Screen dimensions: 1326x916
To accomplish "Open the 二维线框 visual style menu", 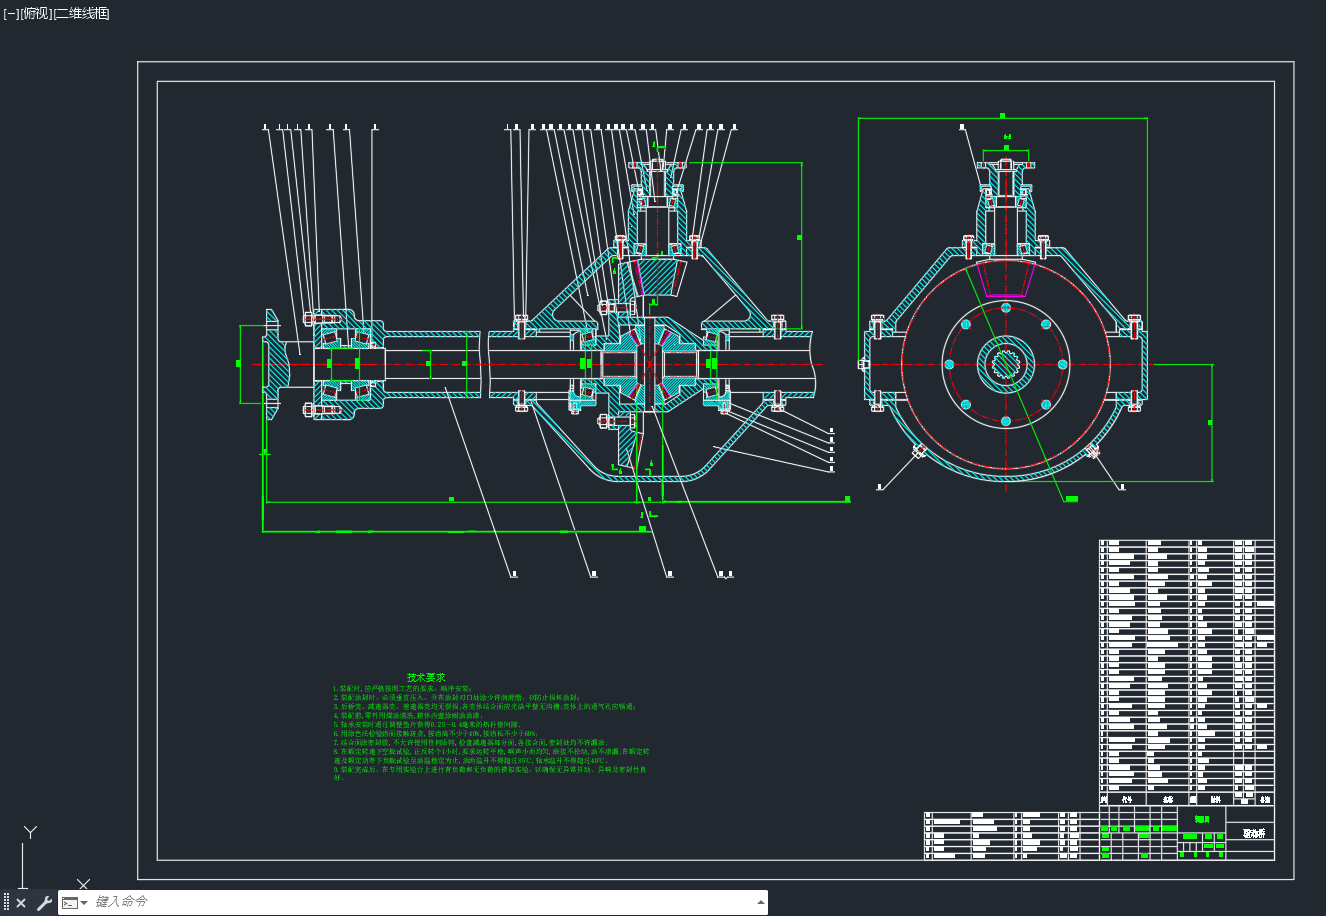I will (81, 13).
